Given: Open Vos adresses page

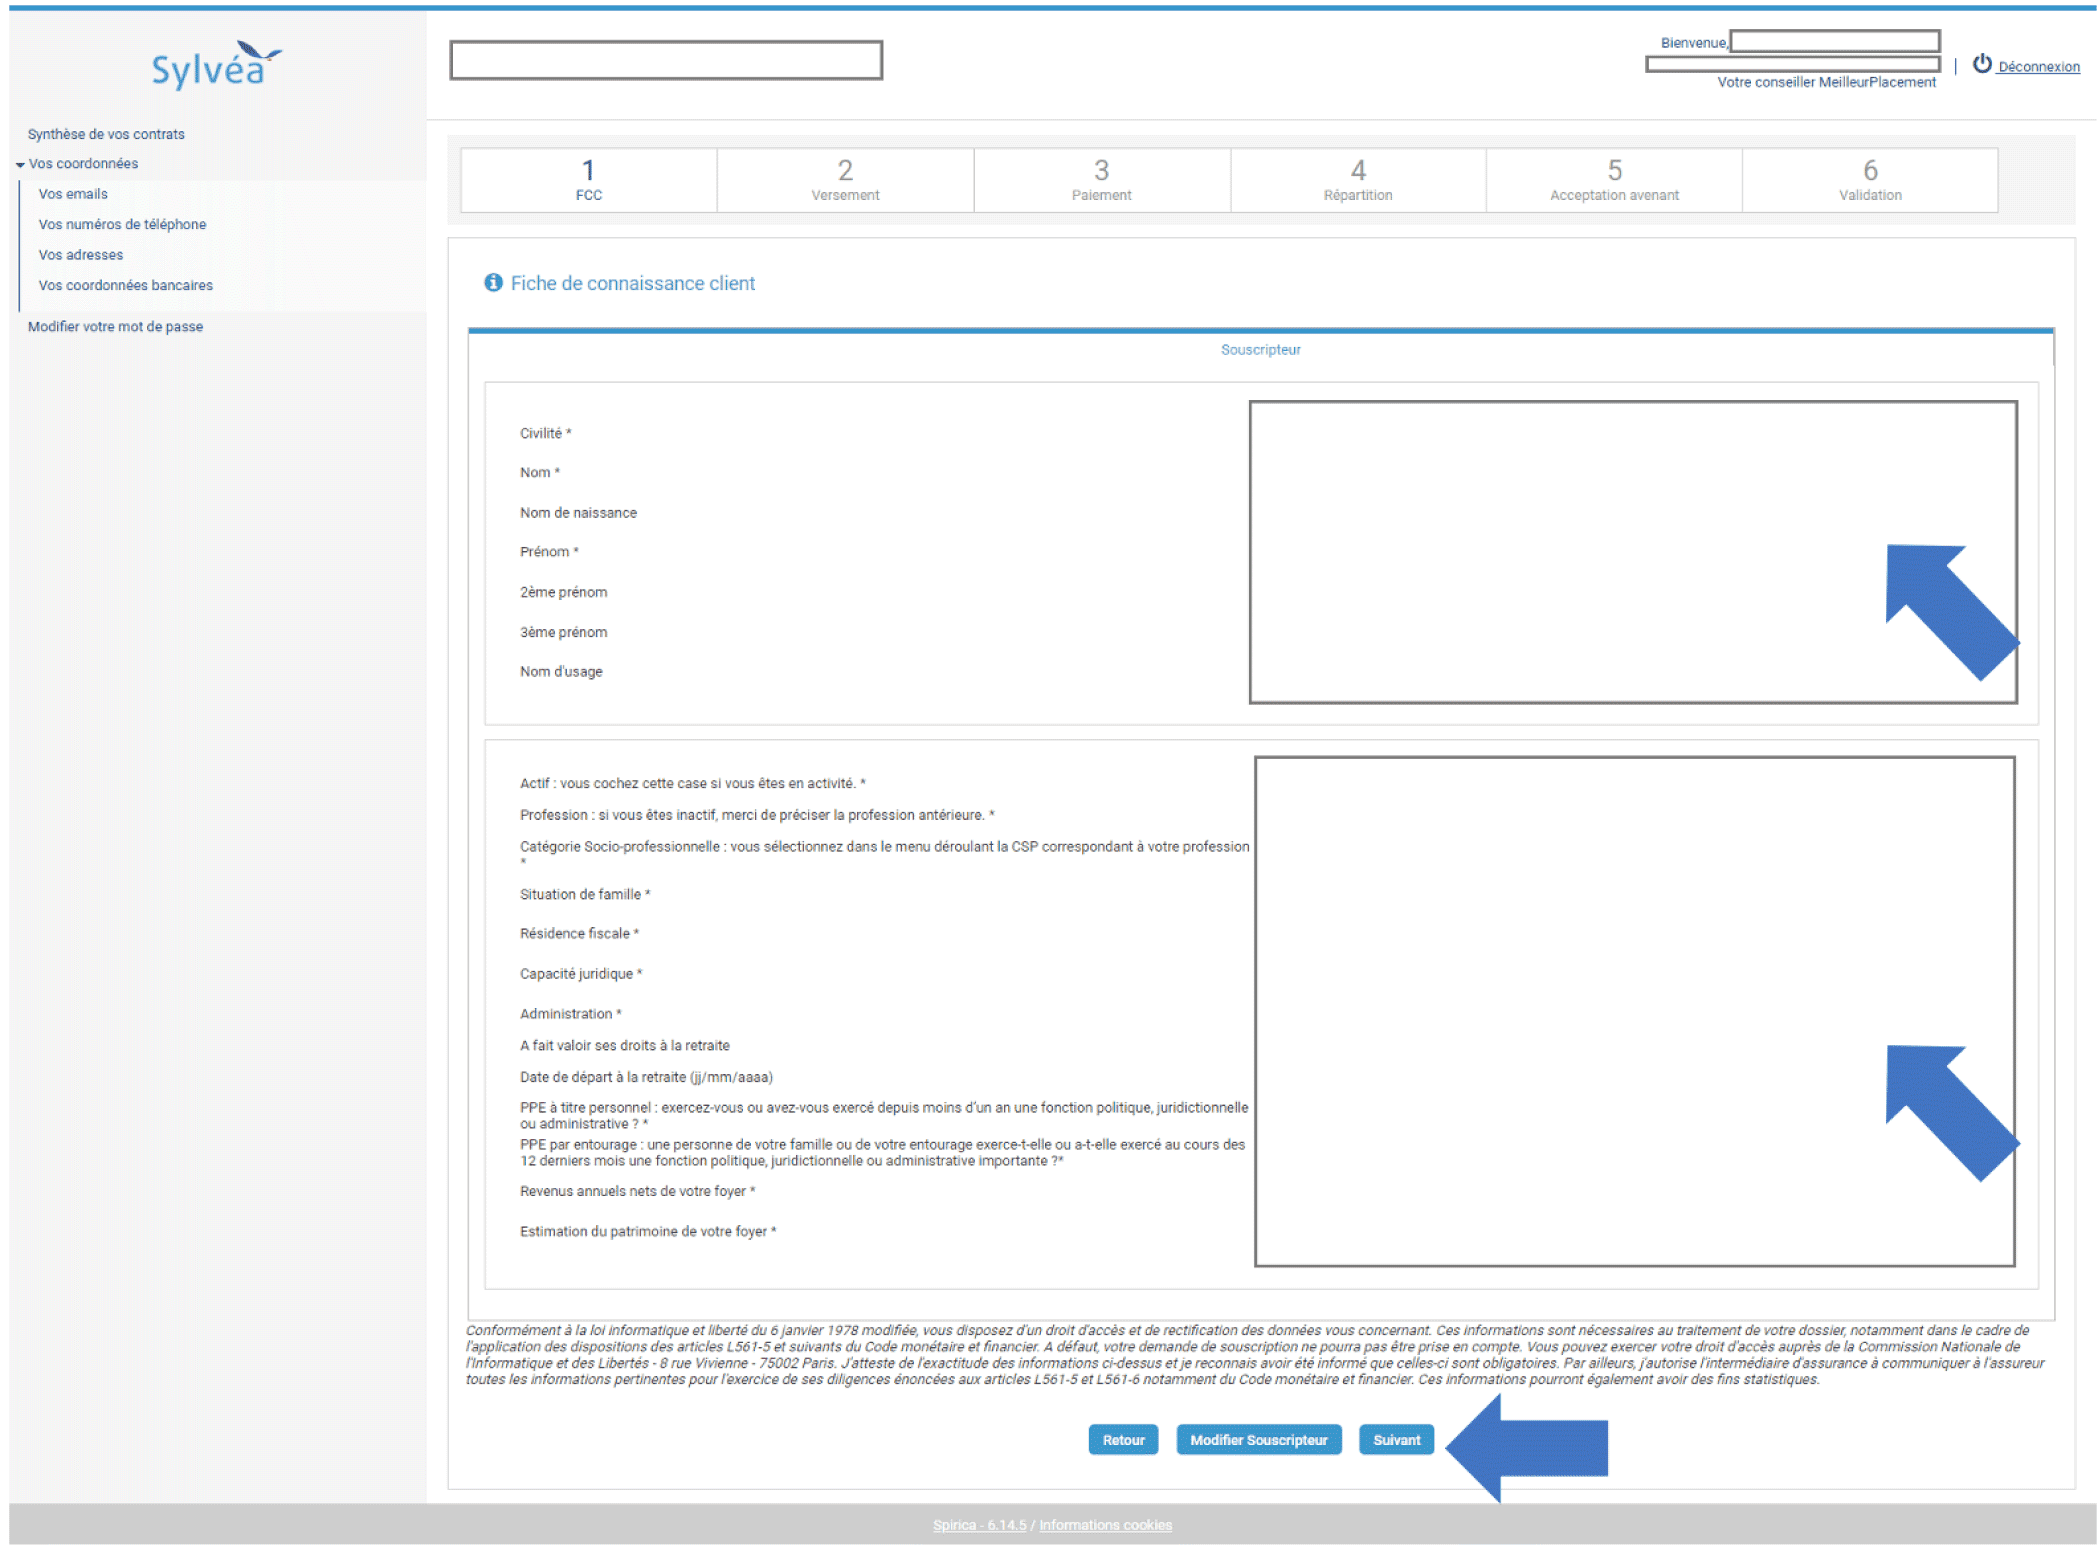Looking at the screenshot, I should pyautogui.click(x=81, y=255).
